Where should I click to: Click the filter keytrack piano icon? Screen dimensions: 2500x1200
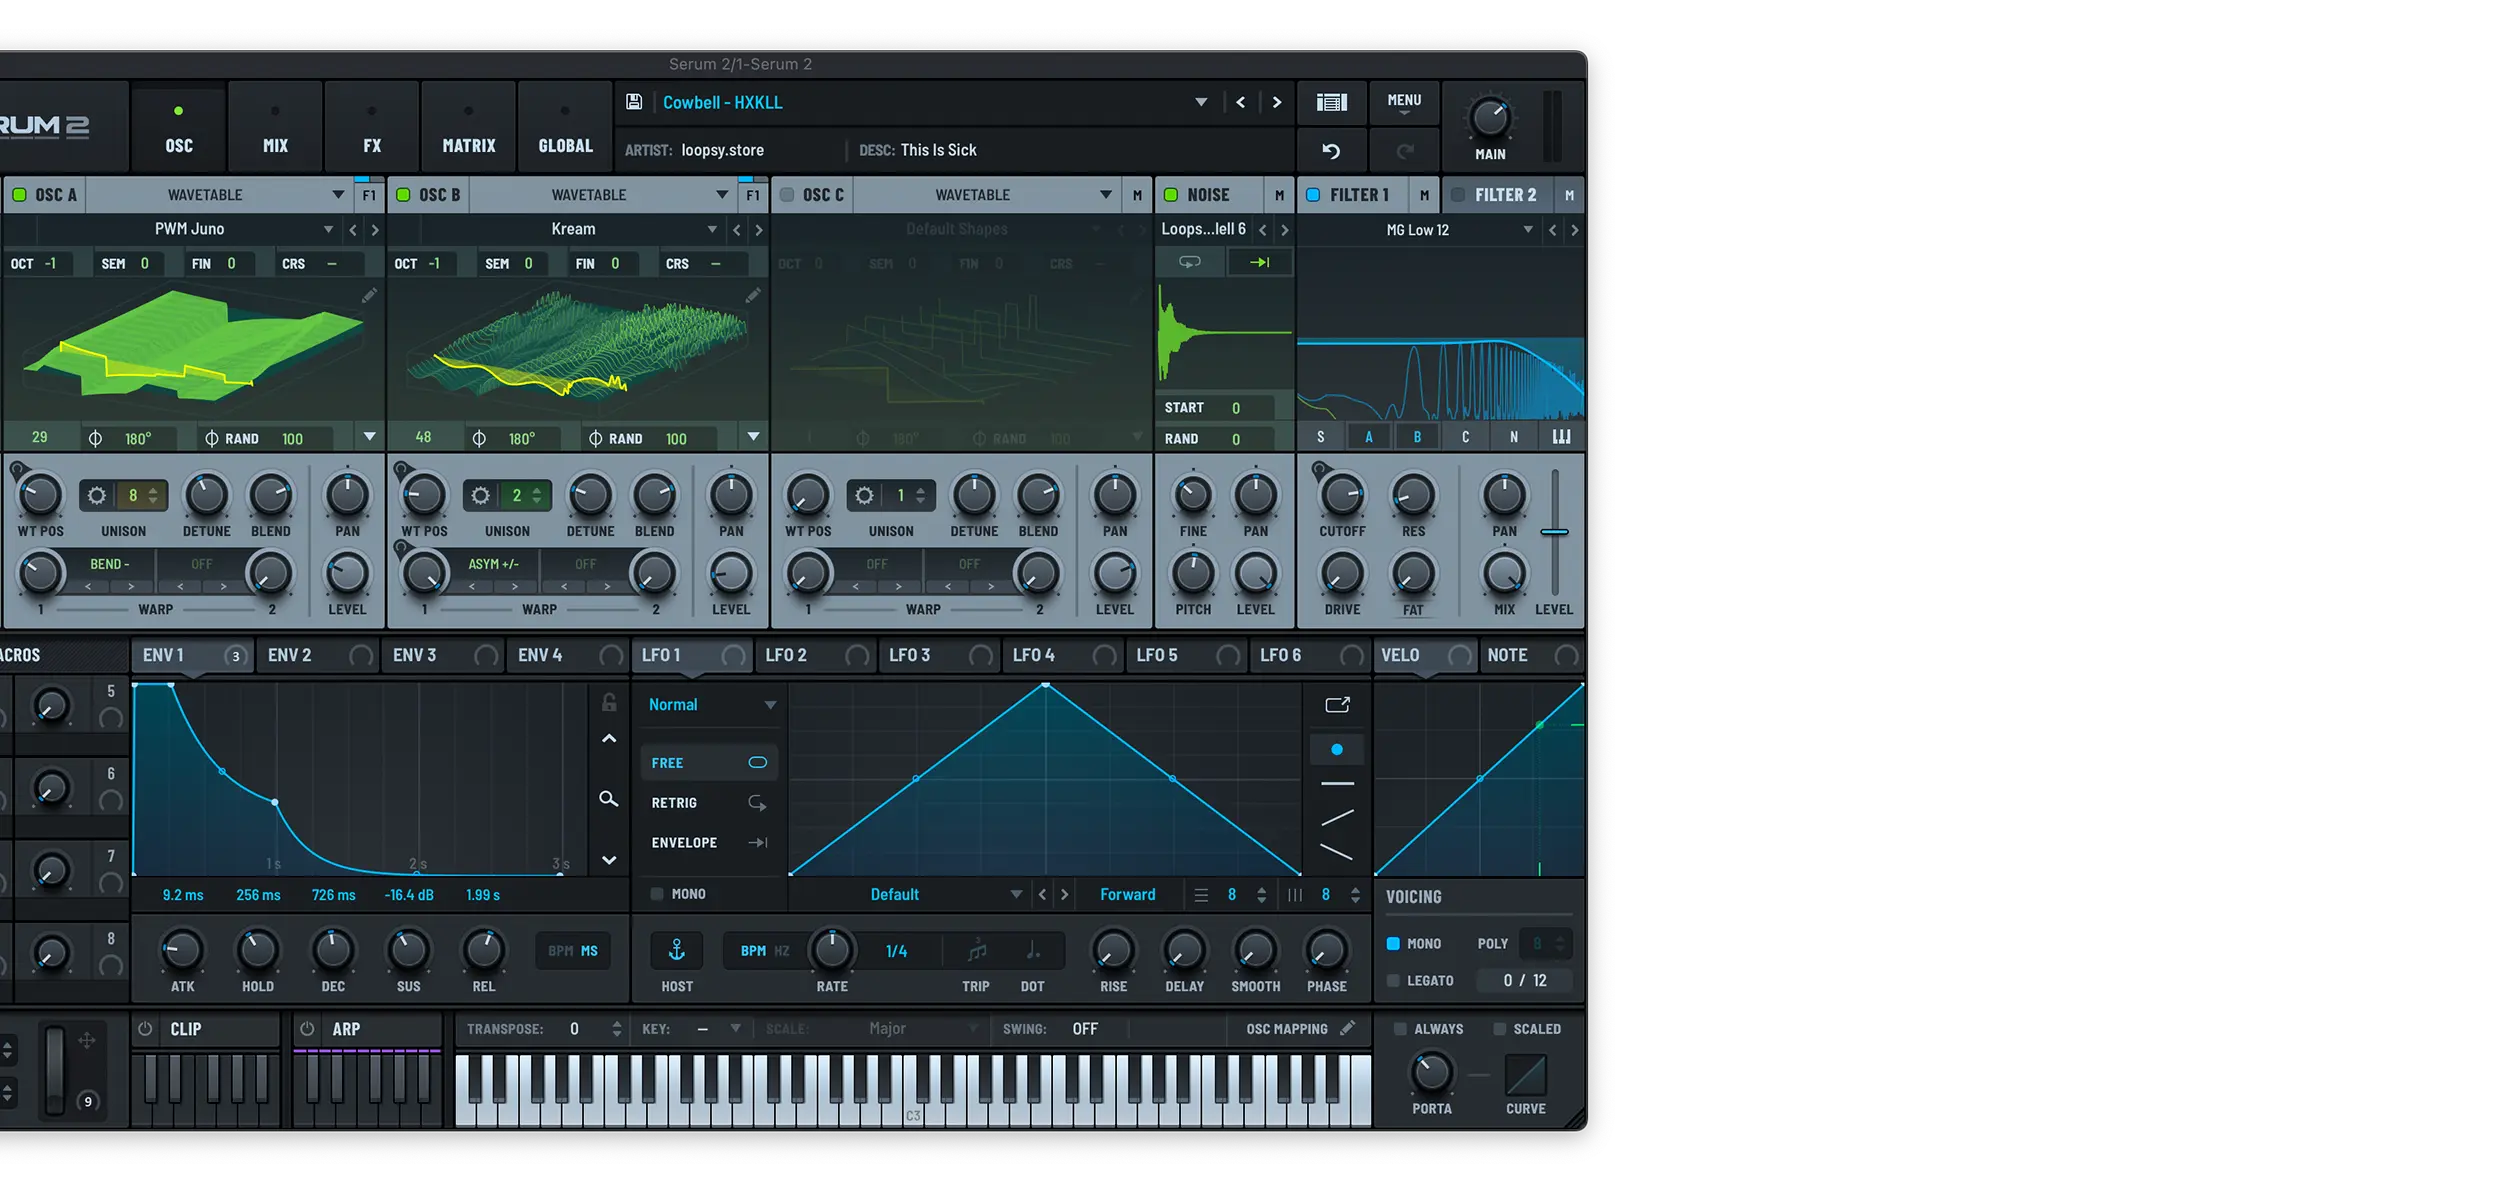pyautogui.click(x=1561, y=437)
